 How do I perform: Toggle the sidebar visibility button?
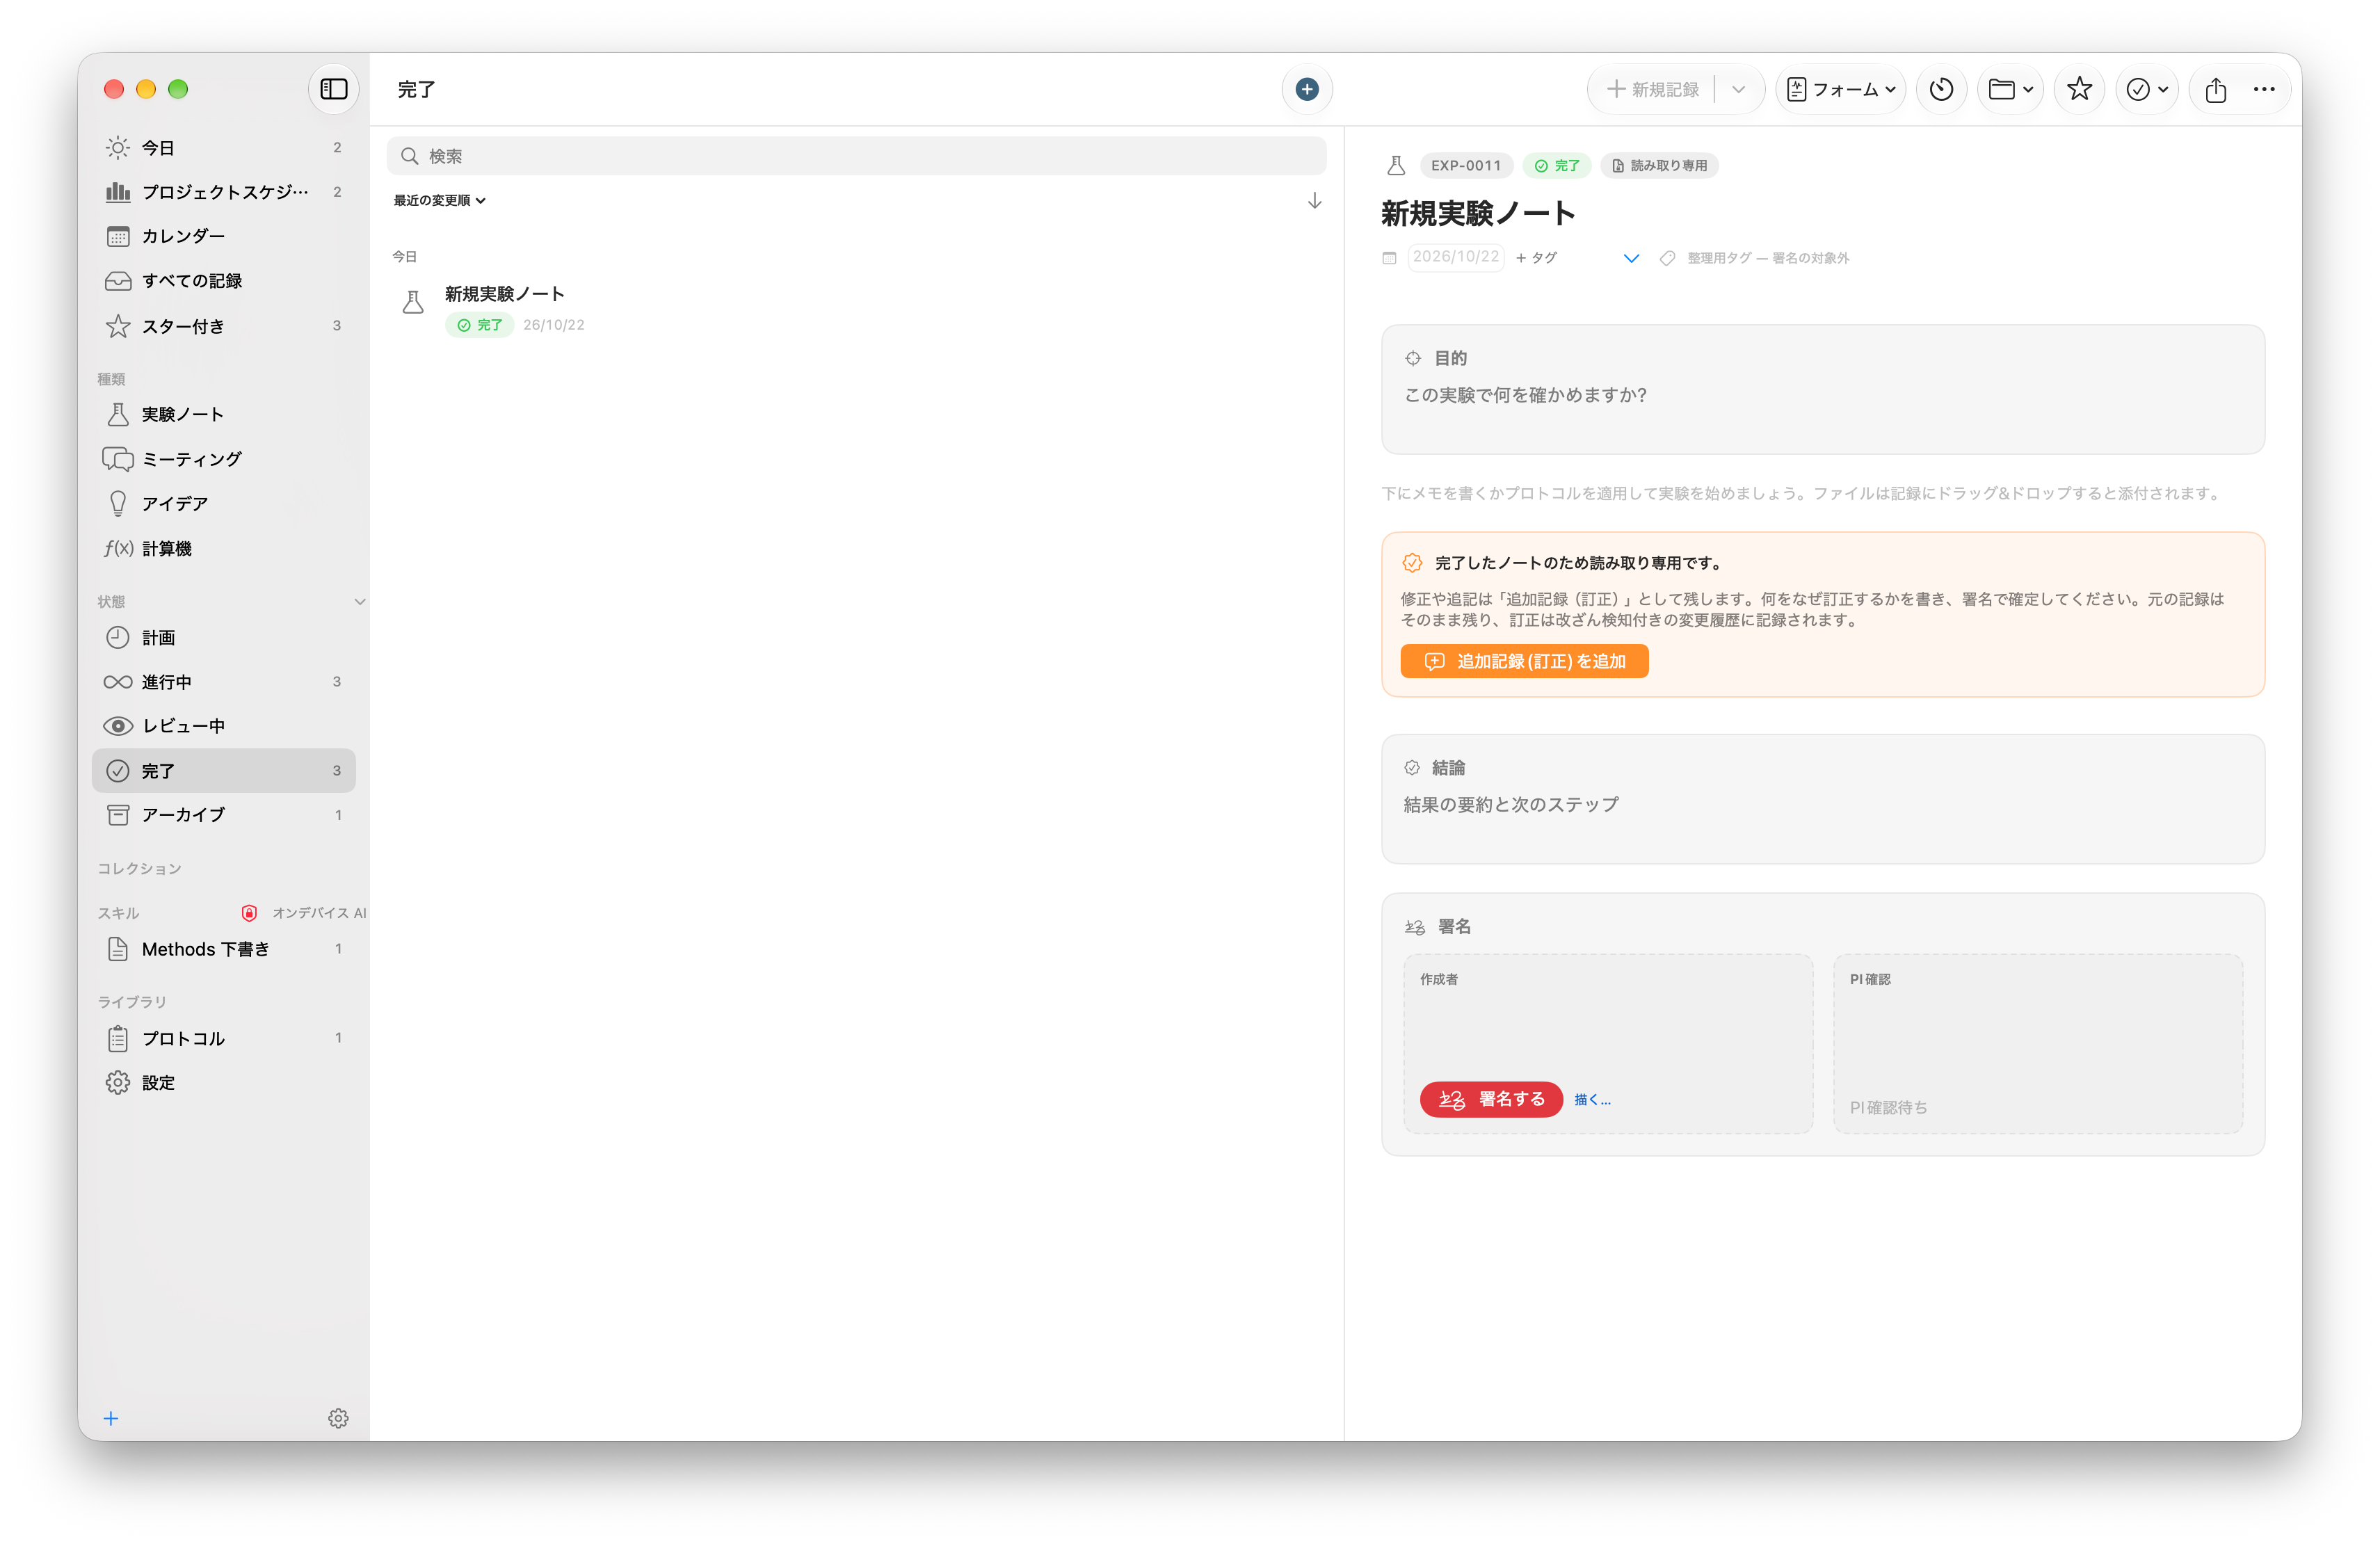point(333,89)
